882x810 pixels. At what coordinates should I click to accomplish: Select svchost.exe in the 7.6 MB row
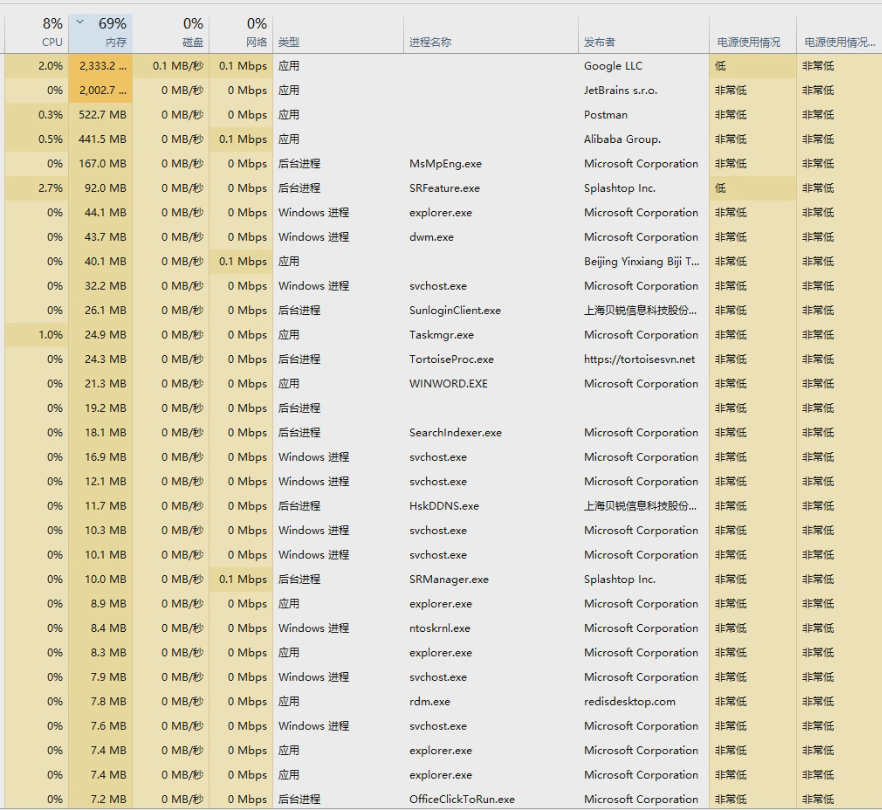coord(438,726)
